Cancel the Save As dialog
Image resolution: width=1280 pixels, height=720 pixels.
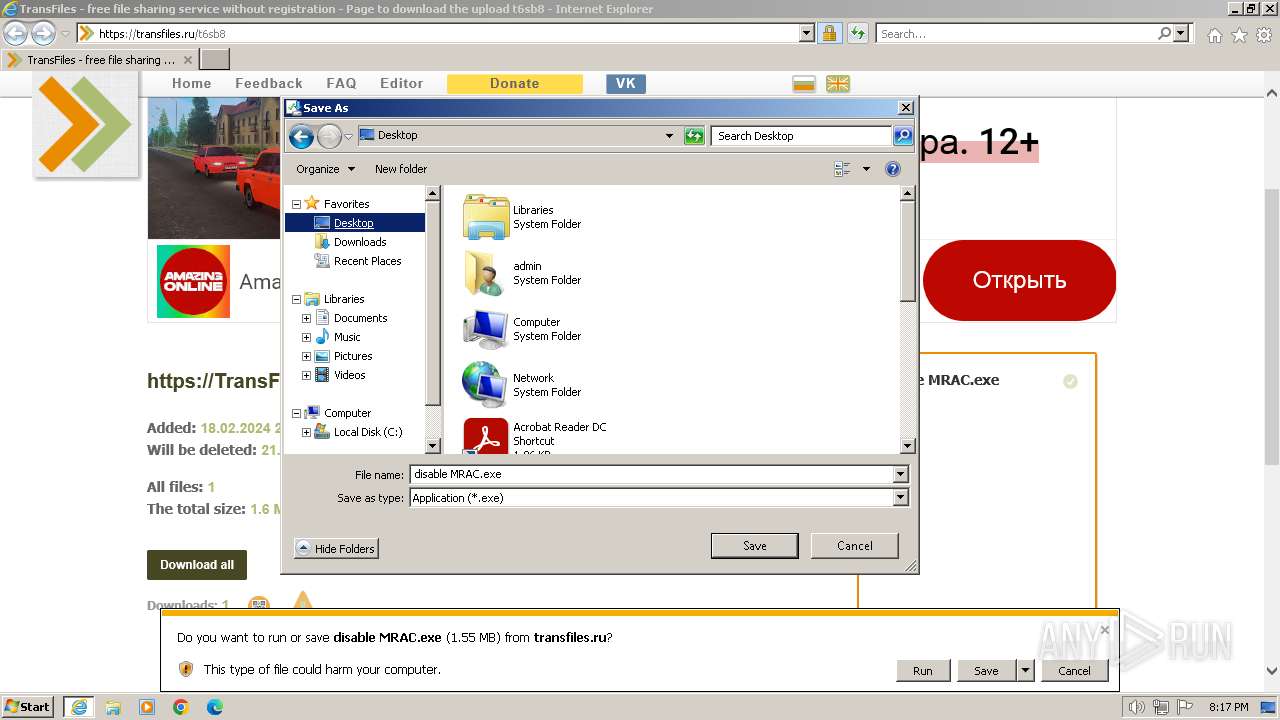(x=855, y=546)
